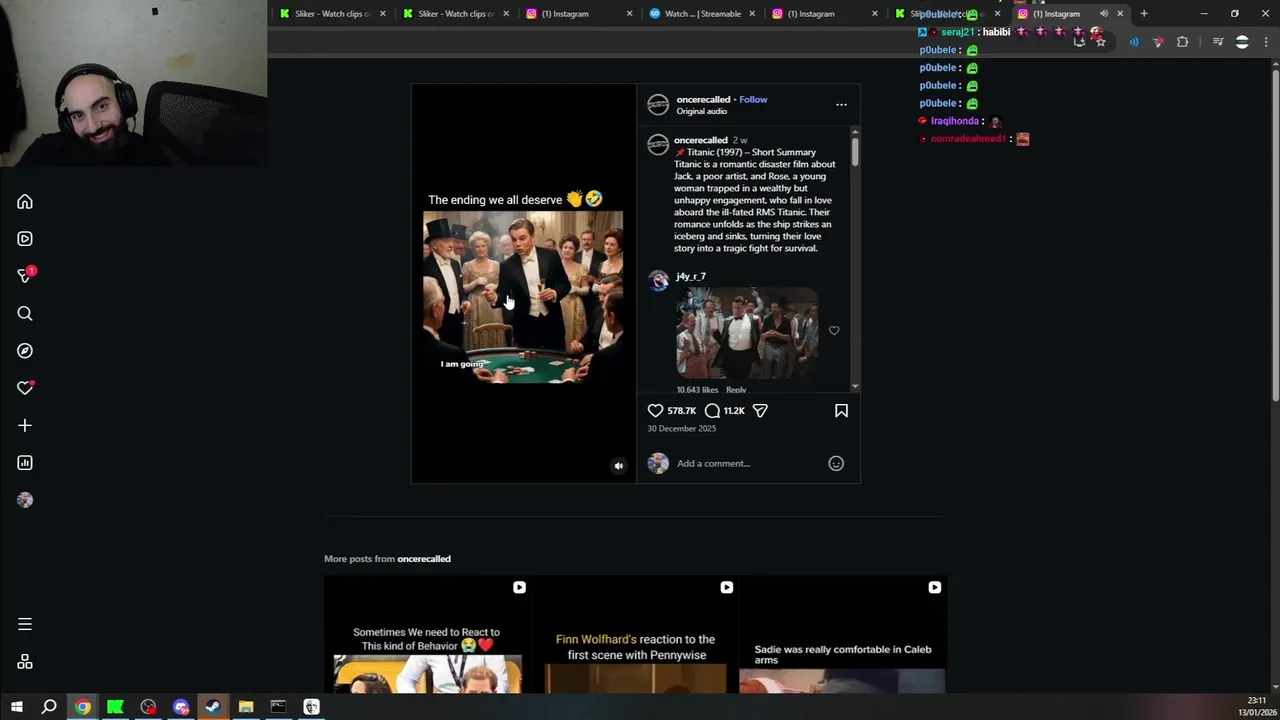Open oncerecalled link in More posts heading
This screenshot has height=720, width=1280.
coord(424,559)
